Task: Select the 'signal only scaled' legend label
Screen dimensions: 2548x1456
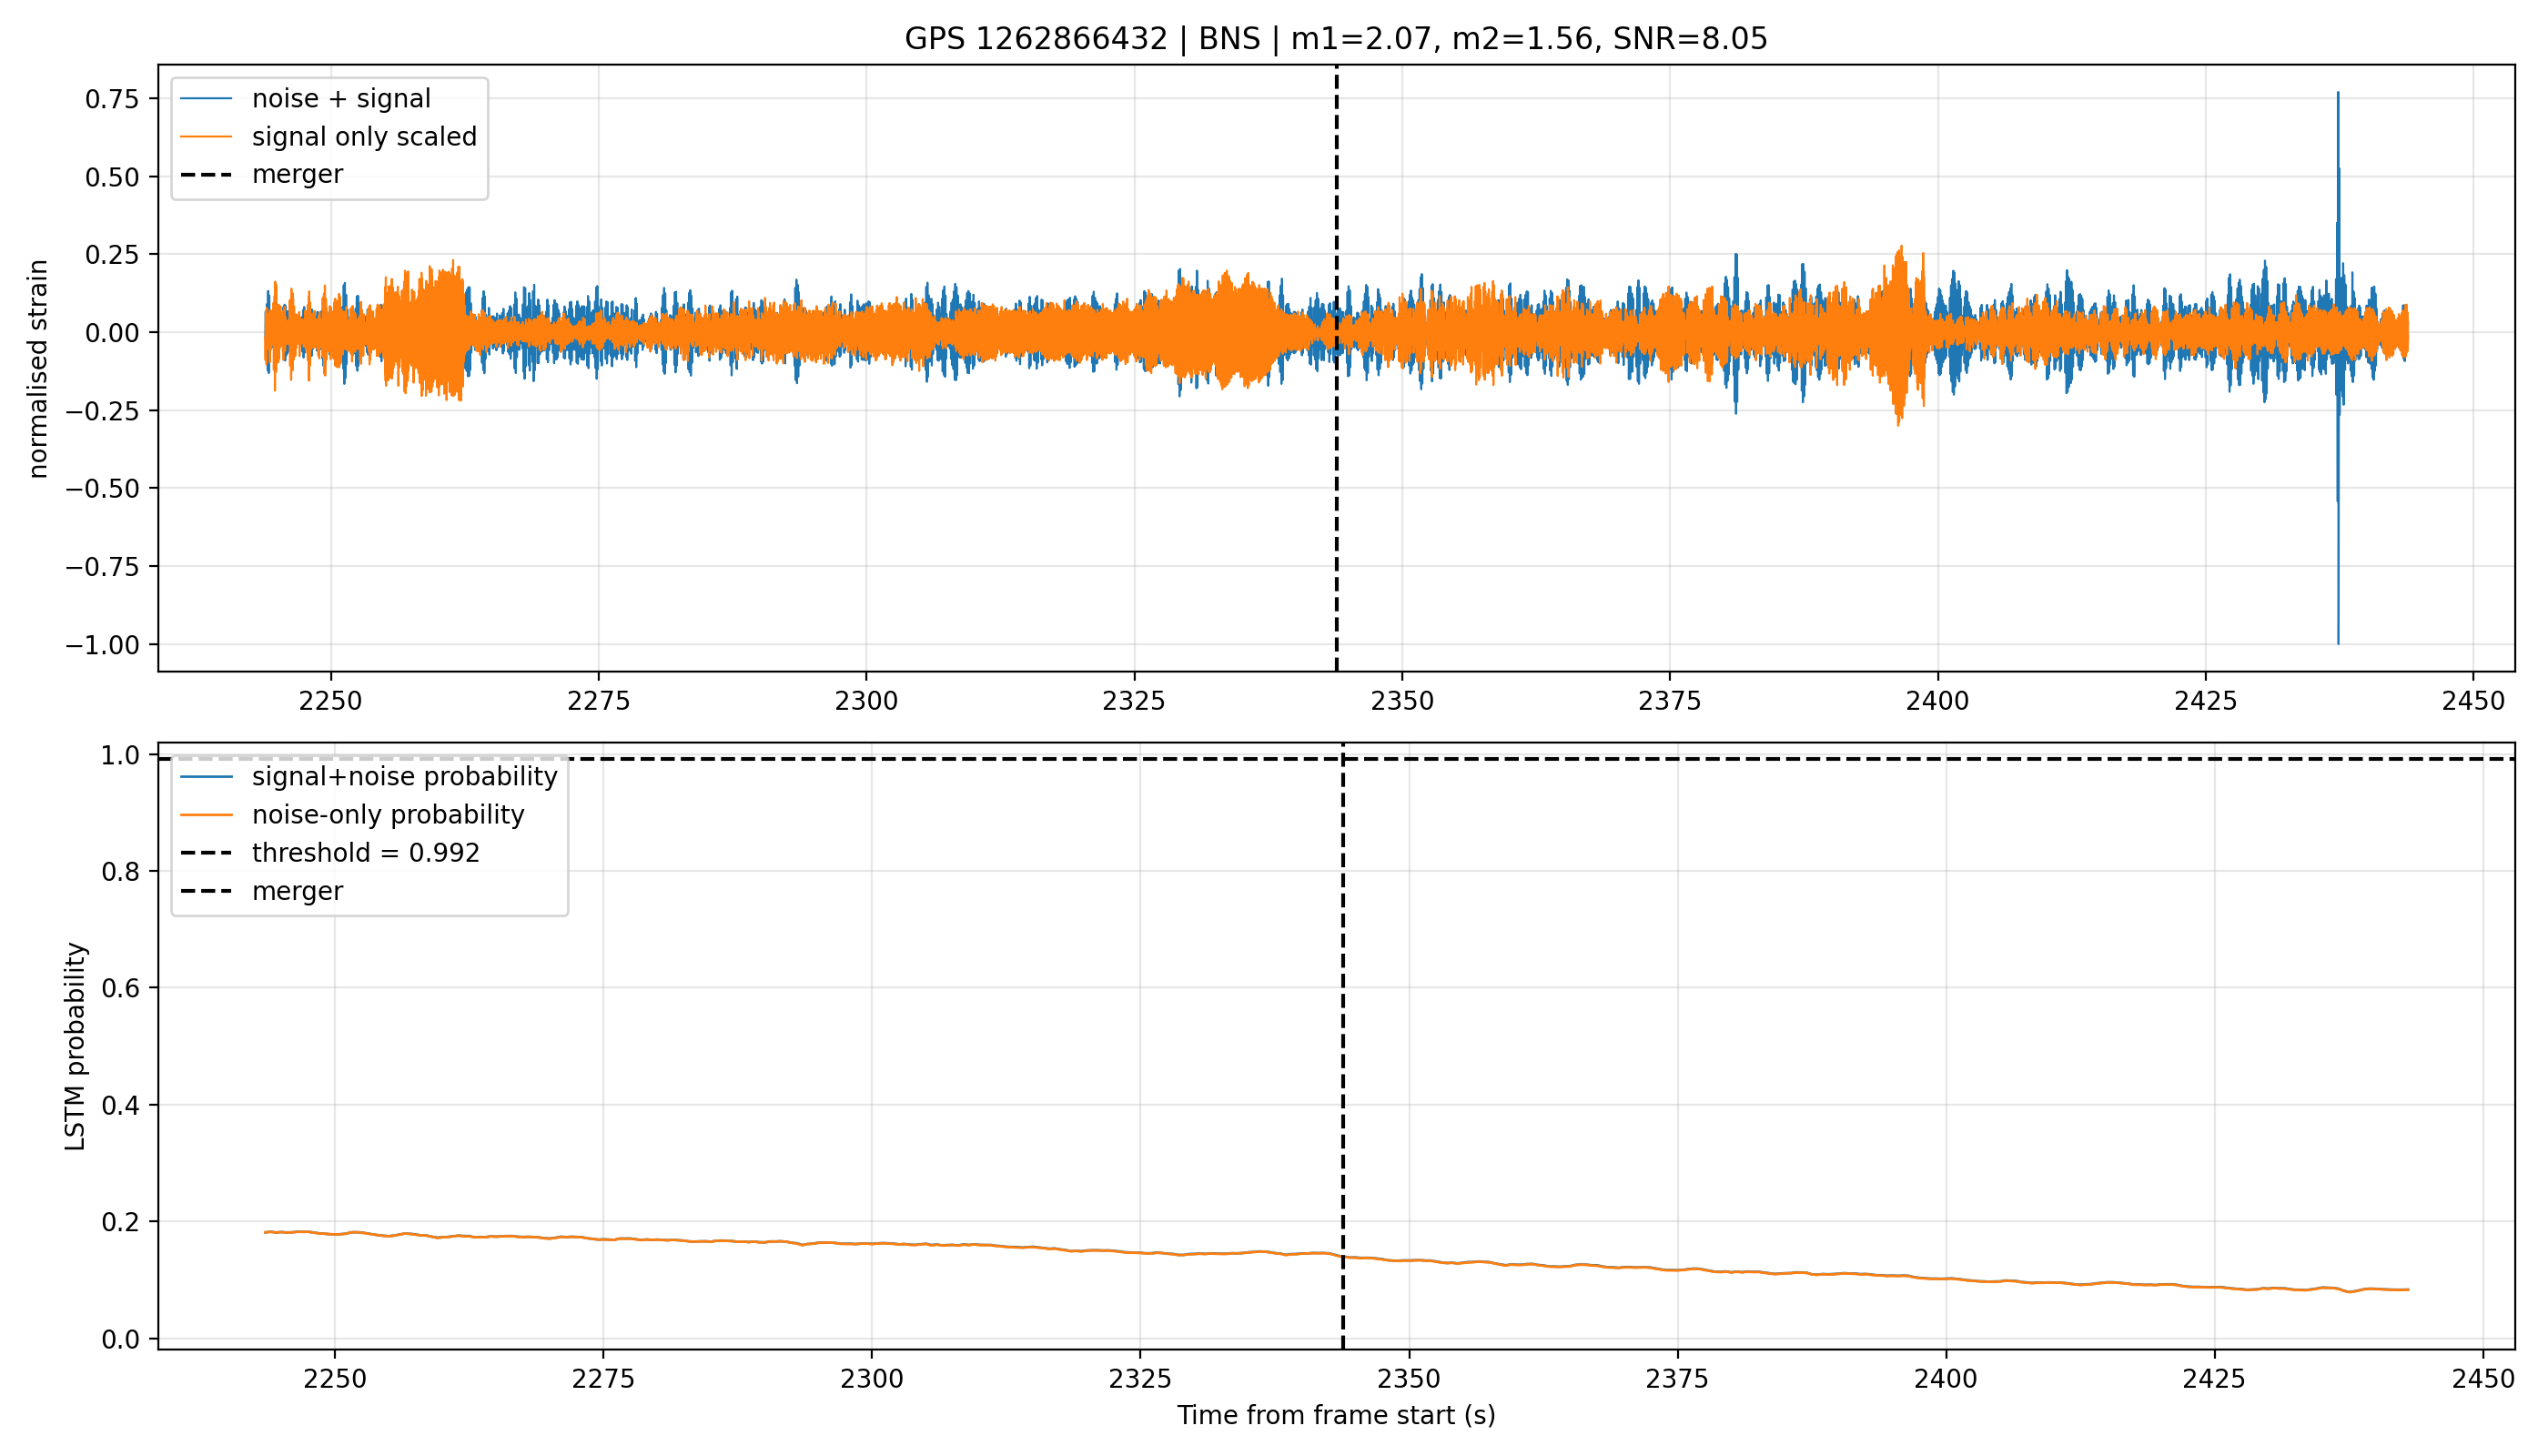Action: (364, 136)
